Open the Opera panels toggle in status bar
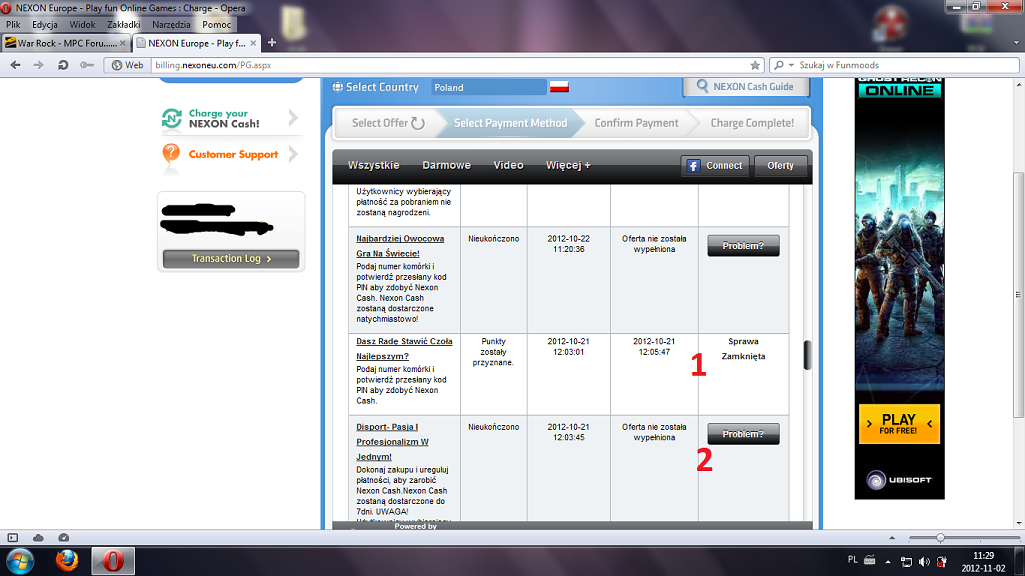The width and height of the screenshot is (1025, 576). click(12, 537)
